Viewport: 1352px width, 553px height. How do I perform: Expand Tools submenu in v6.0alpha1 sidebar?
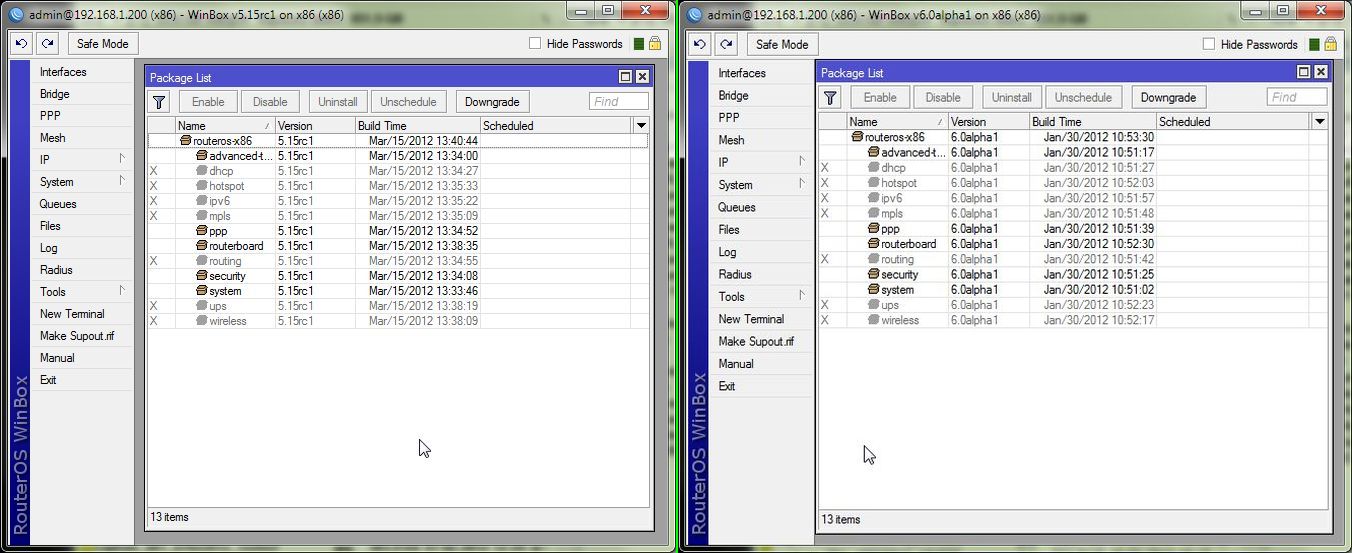(x=802, y=296)
